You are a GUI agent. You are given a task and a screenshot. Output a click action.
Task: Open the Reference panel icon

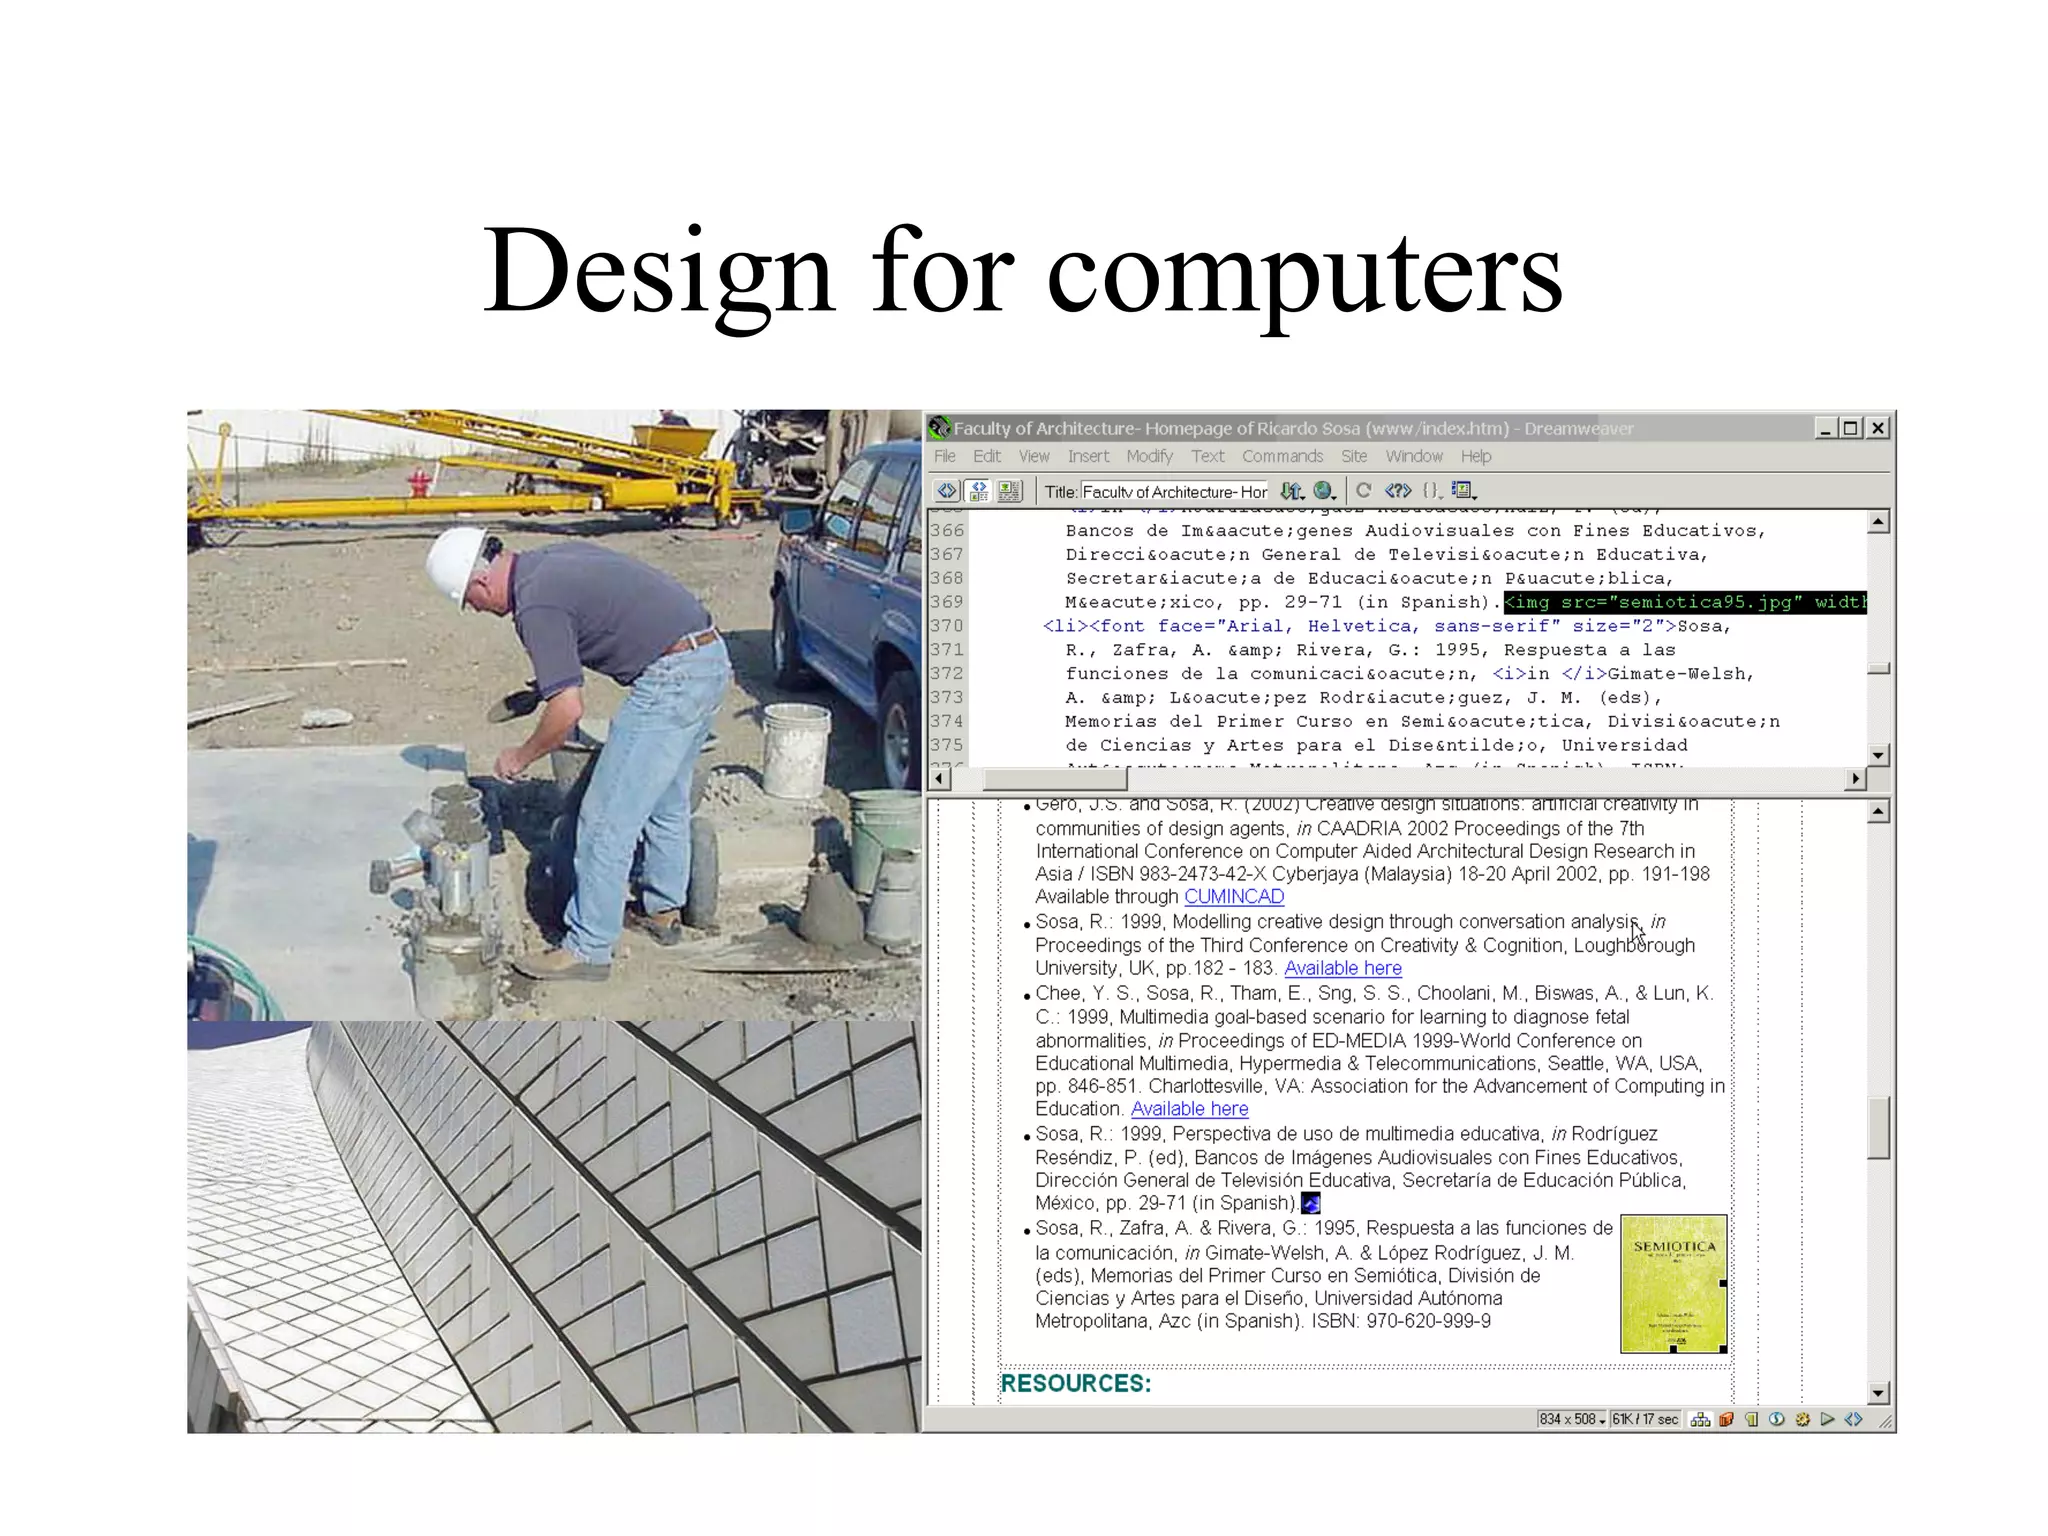pyautogui.click(x=1397, y=490)
